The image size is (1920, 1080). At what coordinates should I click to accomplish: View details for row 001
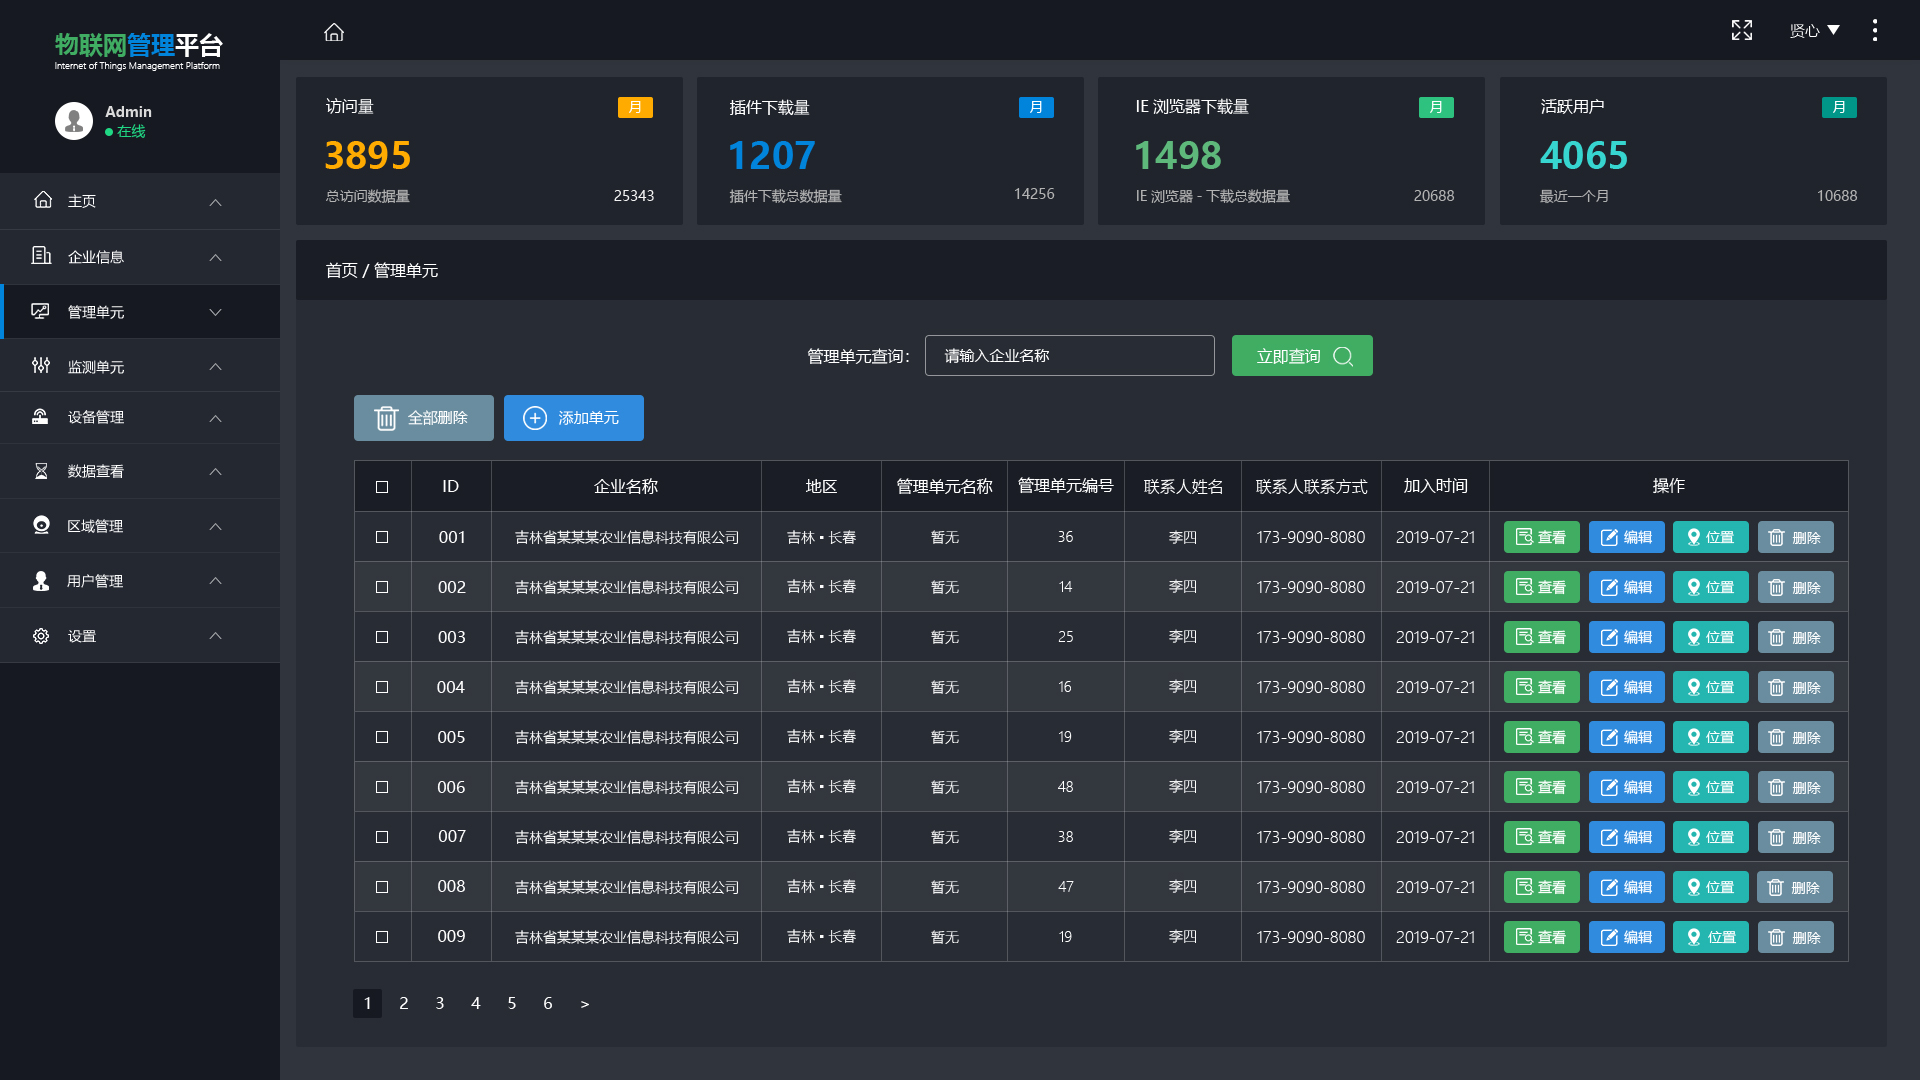coord(1541,537)
